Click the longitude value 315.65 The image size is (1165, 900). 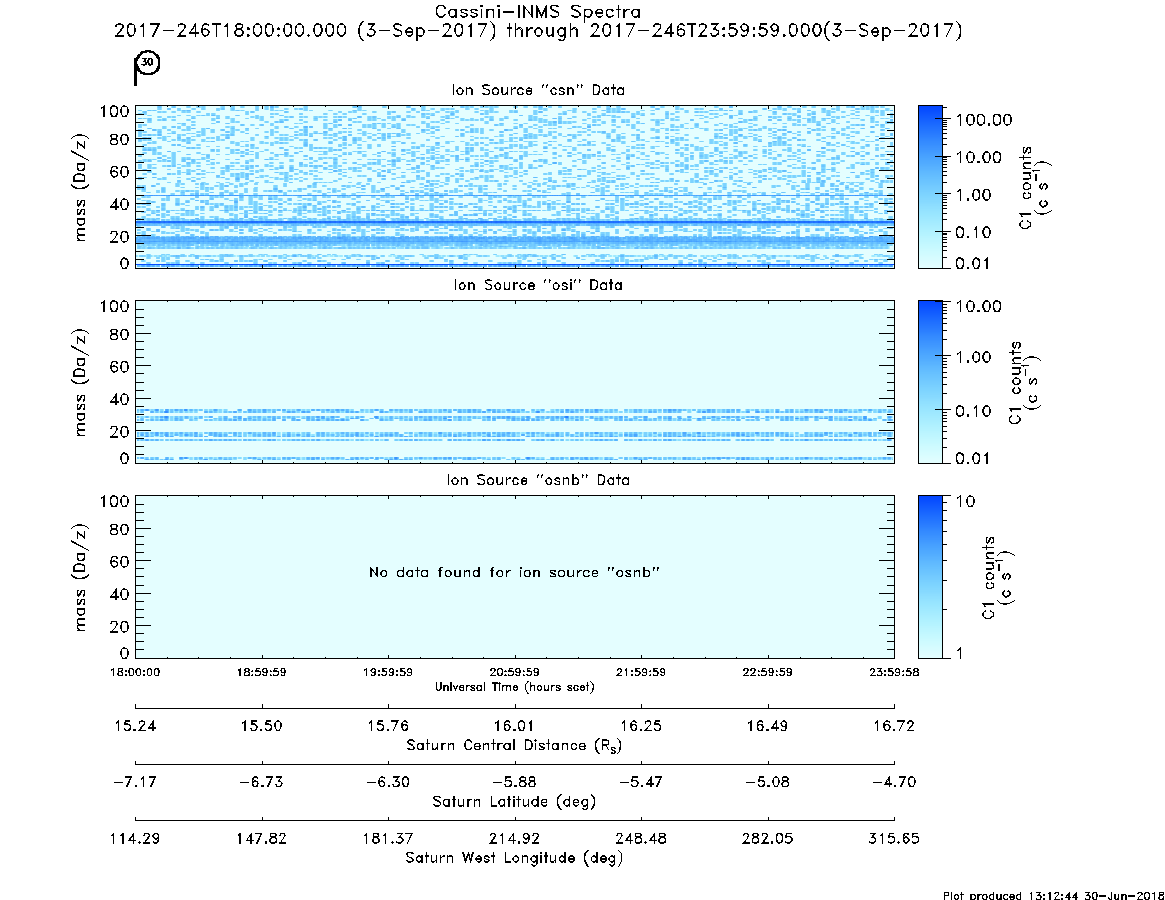(894, 838)
